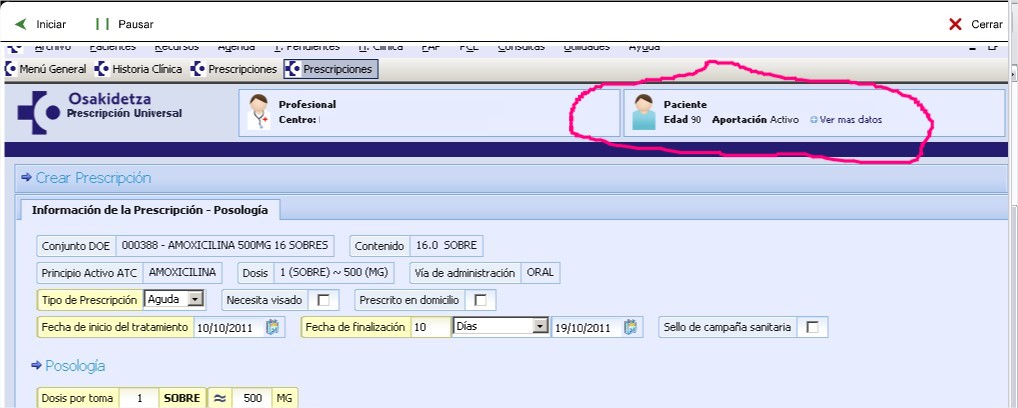Collapse the Crear Prescripción section

26,178
